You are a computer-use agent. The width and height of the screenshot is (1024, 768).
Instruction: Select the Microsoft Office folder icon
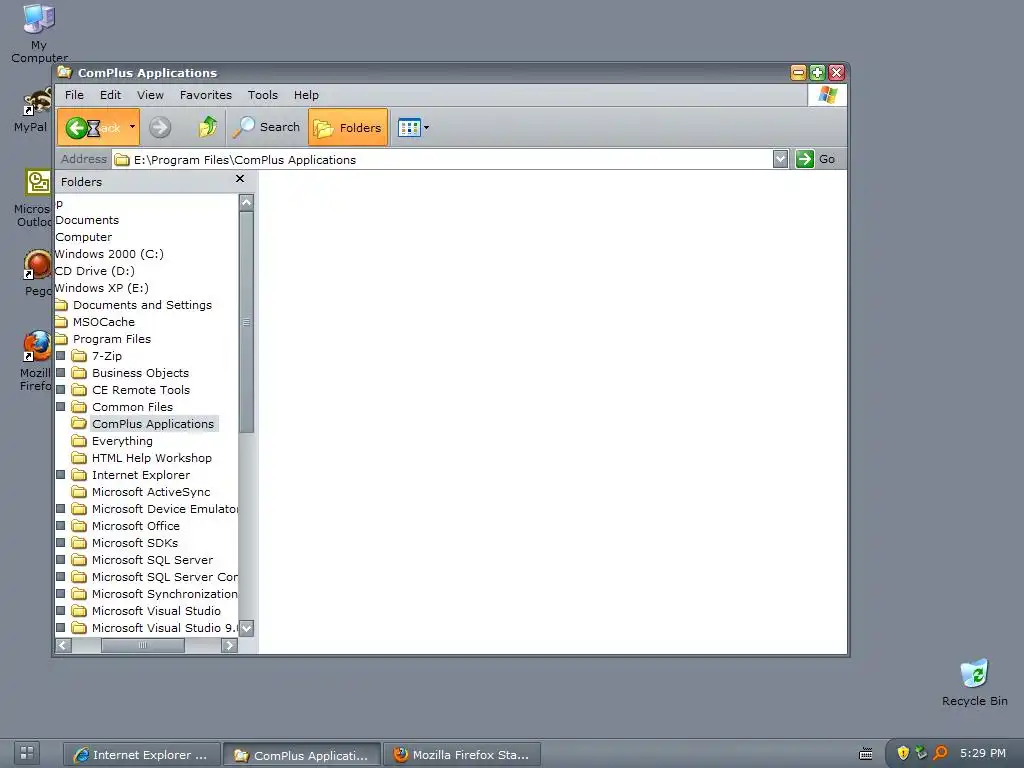click(79, 526)
